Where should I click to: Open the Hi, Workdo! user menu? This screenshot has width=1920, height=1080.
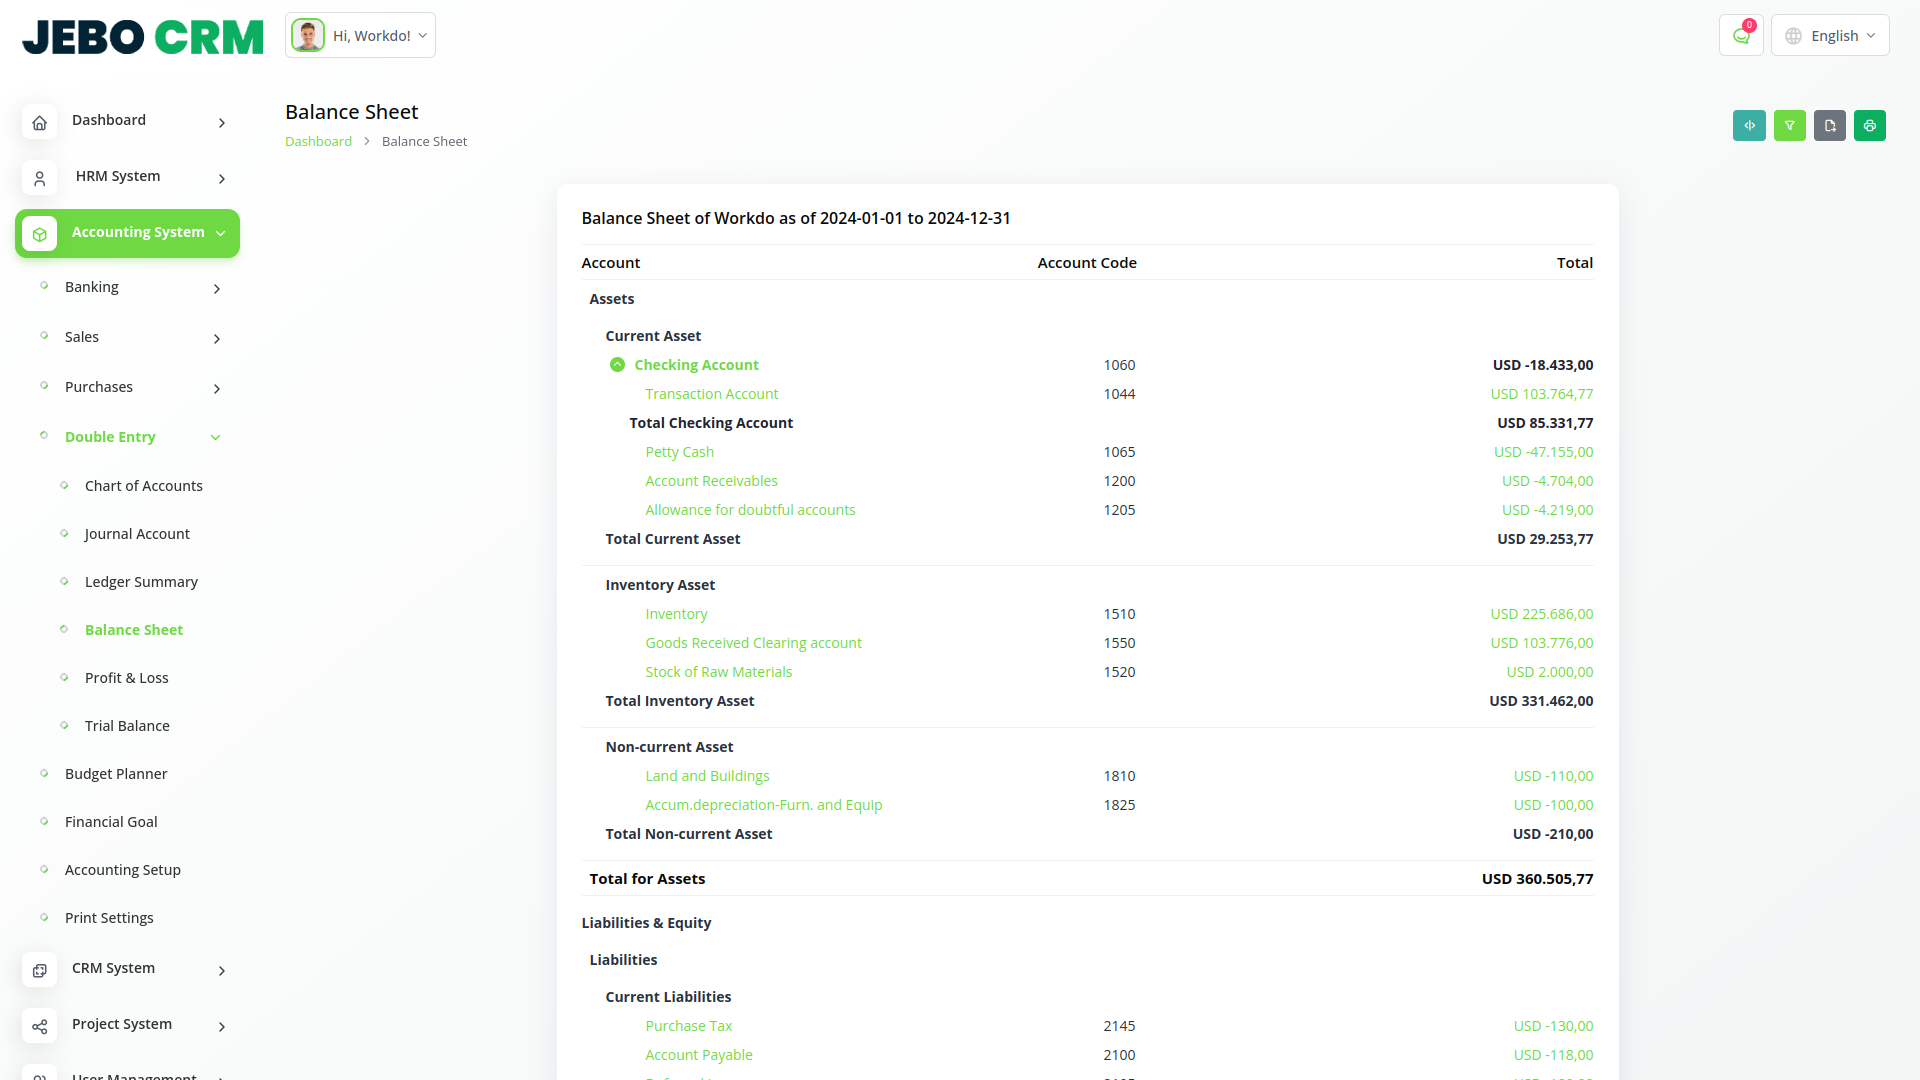360,36
